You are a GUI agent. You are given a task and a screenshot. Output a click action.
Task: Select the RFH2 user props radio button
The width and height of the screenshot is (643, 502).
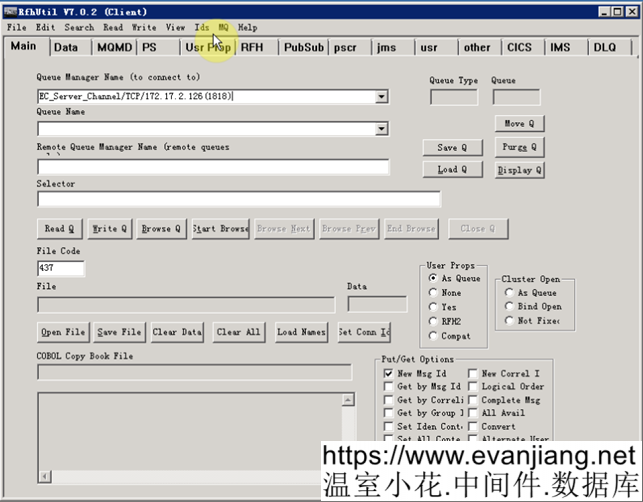click(433, 321)
